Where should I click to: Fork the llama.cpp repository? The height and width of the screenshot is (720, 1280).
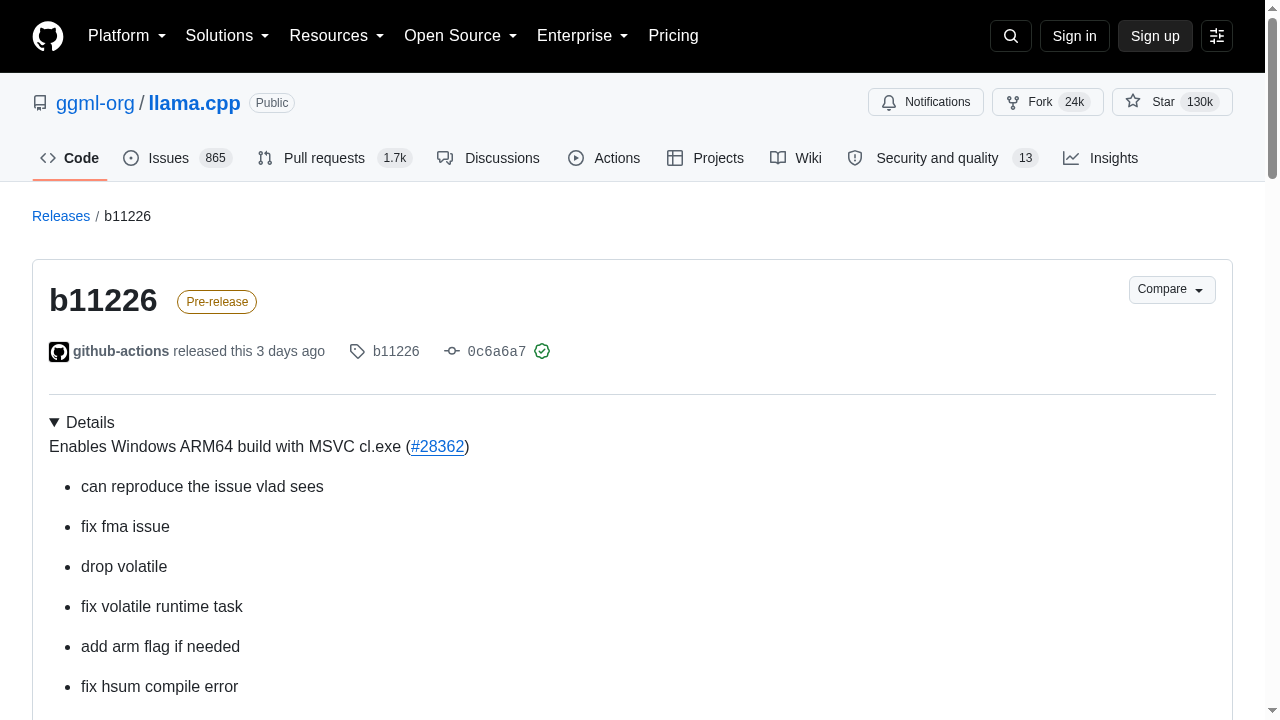click(1048, 102)
